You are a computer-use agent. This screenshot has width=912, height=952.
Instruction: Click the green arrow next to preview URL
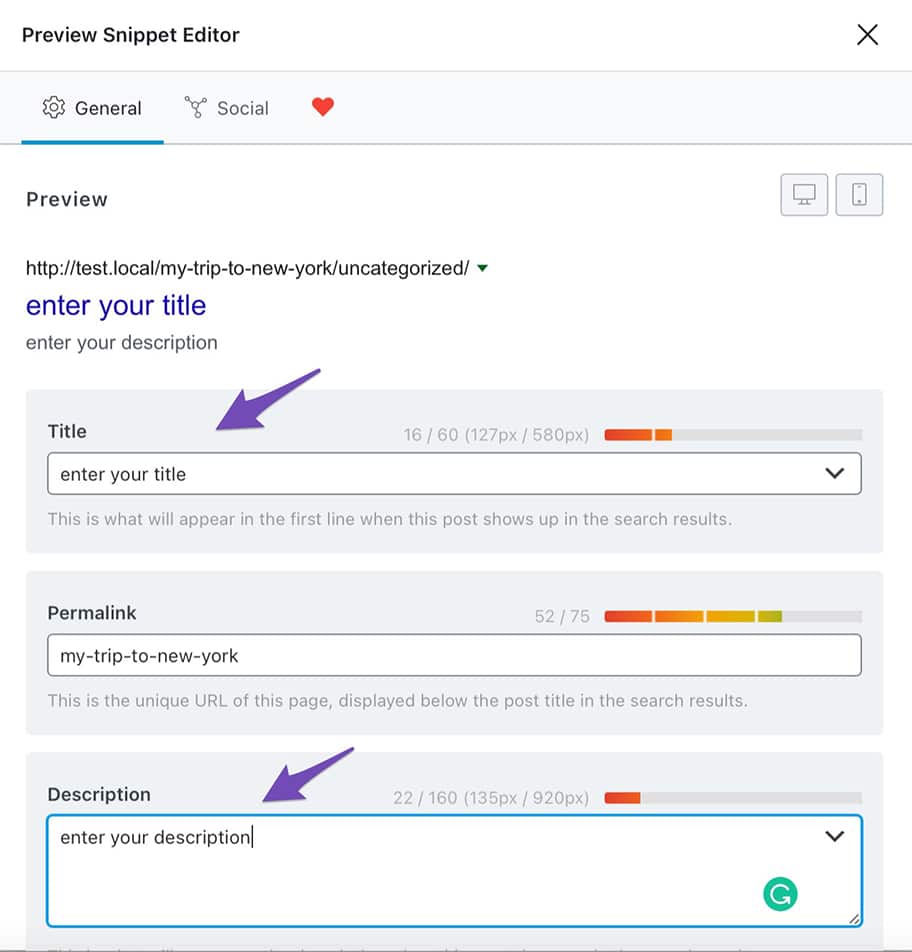483,268
